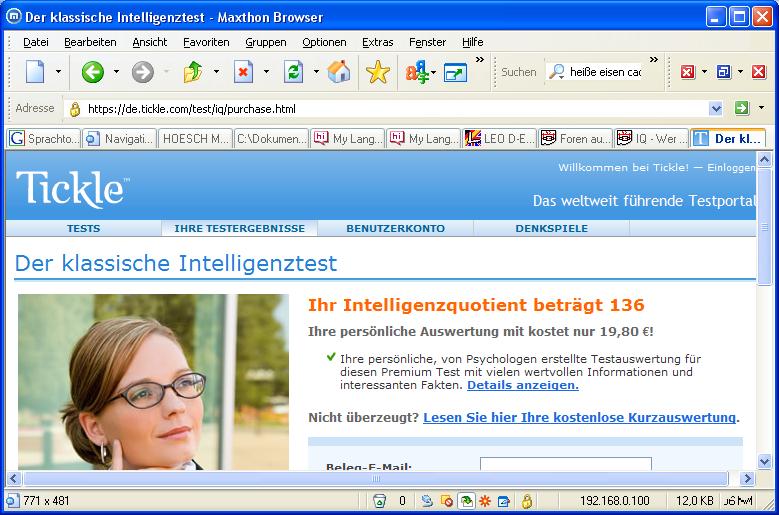The height and width of the screenshot is (515, 779).
Task: Switch to the Foren au... tab
Action: coord(576,139)
